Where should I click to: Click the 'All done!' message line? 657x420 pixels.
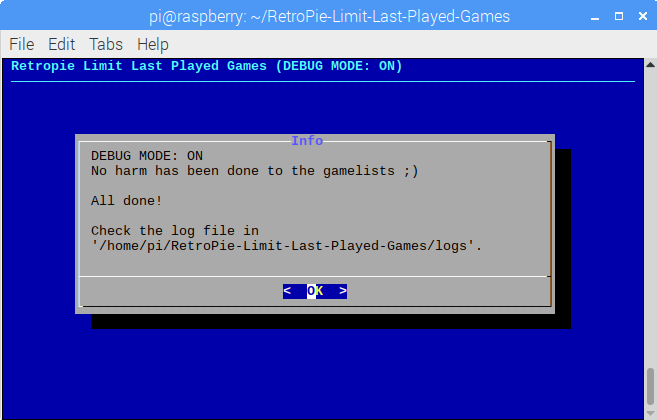click(127, 201)
